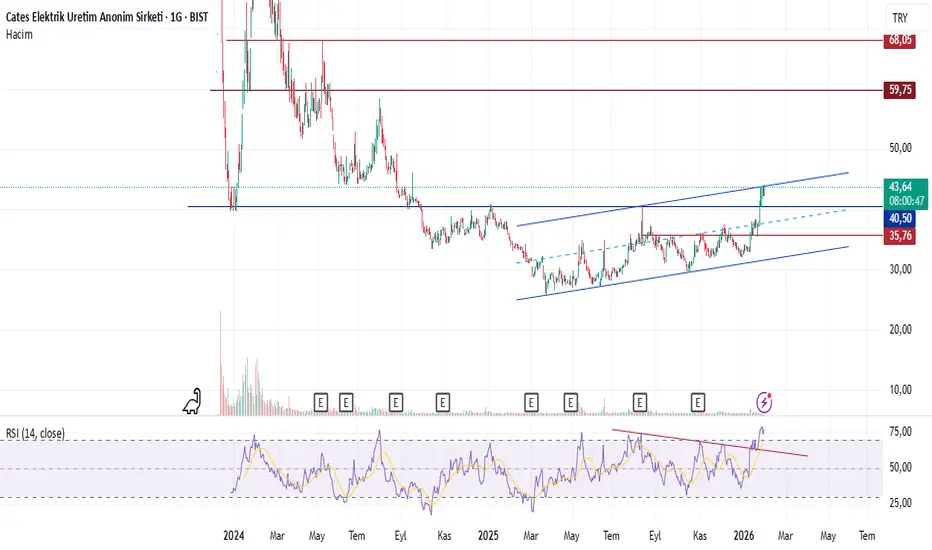The width and height of the screenshot is (932, 550).
Task: Click the current price 43,64 label
Action: coord(906,194)
